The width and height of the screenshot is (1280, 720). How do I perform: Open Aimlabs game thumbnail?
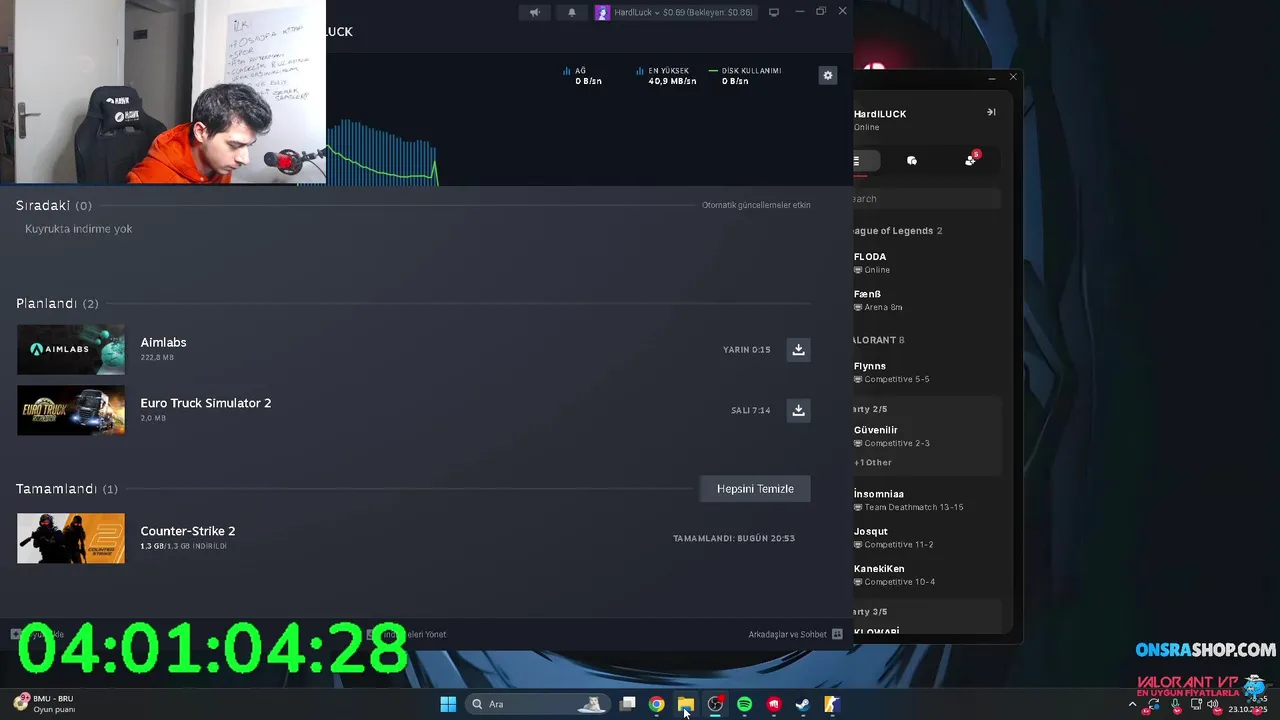tap(71, 349)
